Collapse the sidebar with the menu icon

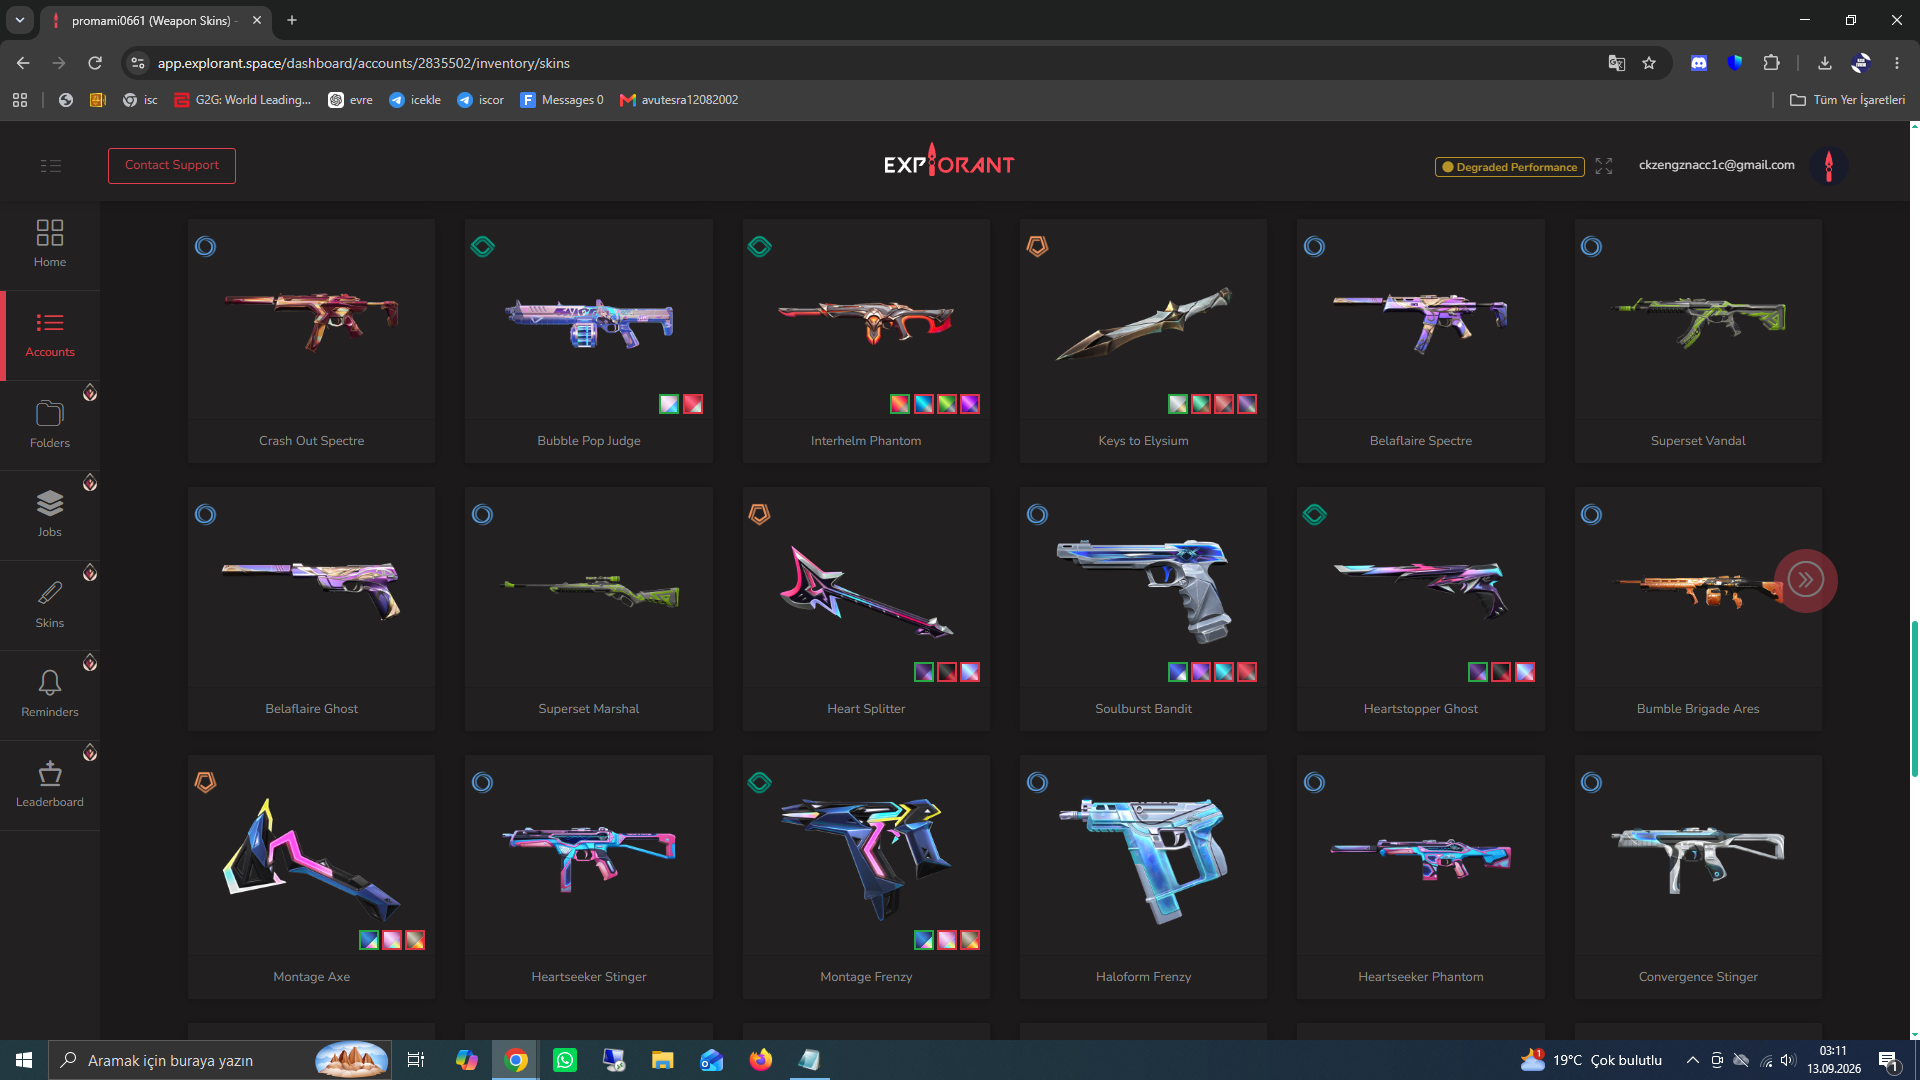[51, 166]
